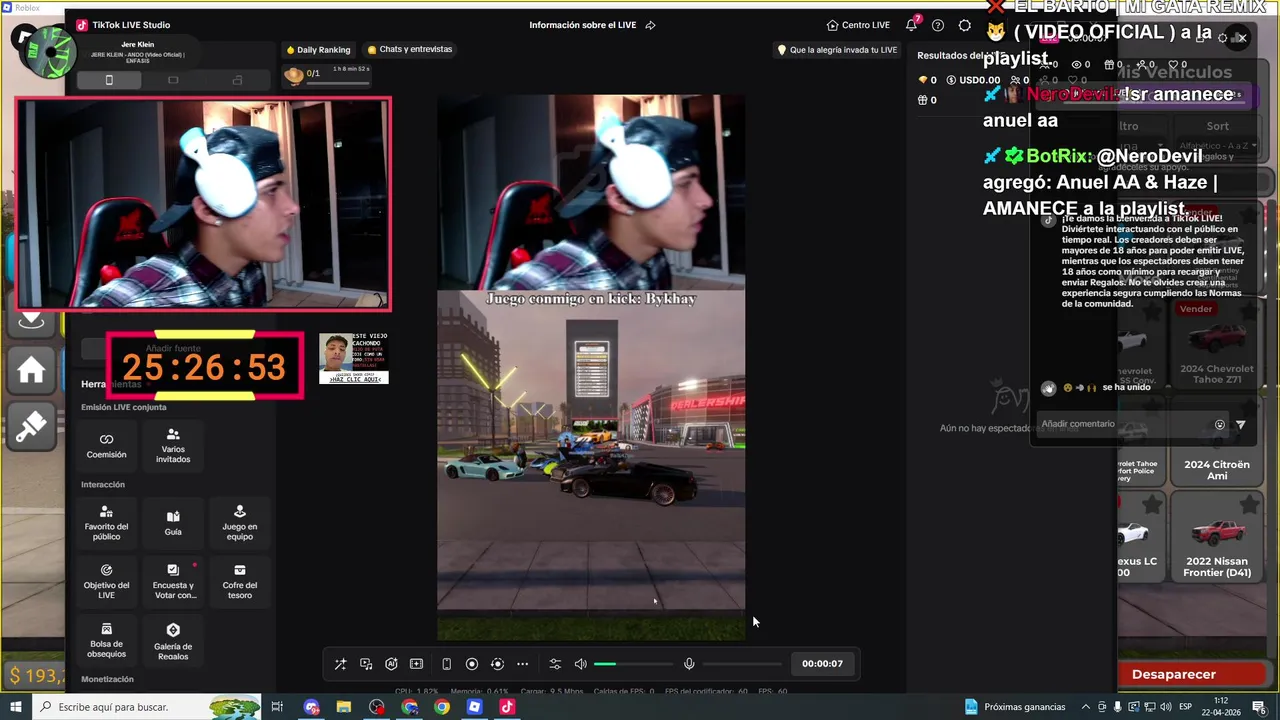
Task: Open Objetivo del LIVE tool
Action: click(x=106, y=582)
